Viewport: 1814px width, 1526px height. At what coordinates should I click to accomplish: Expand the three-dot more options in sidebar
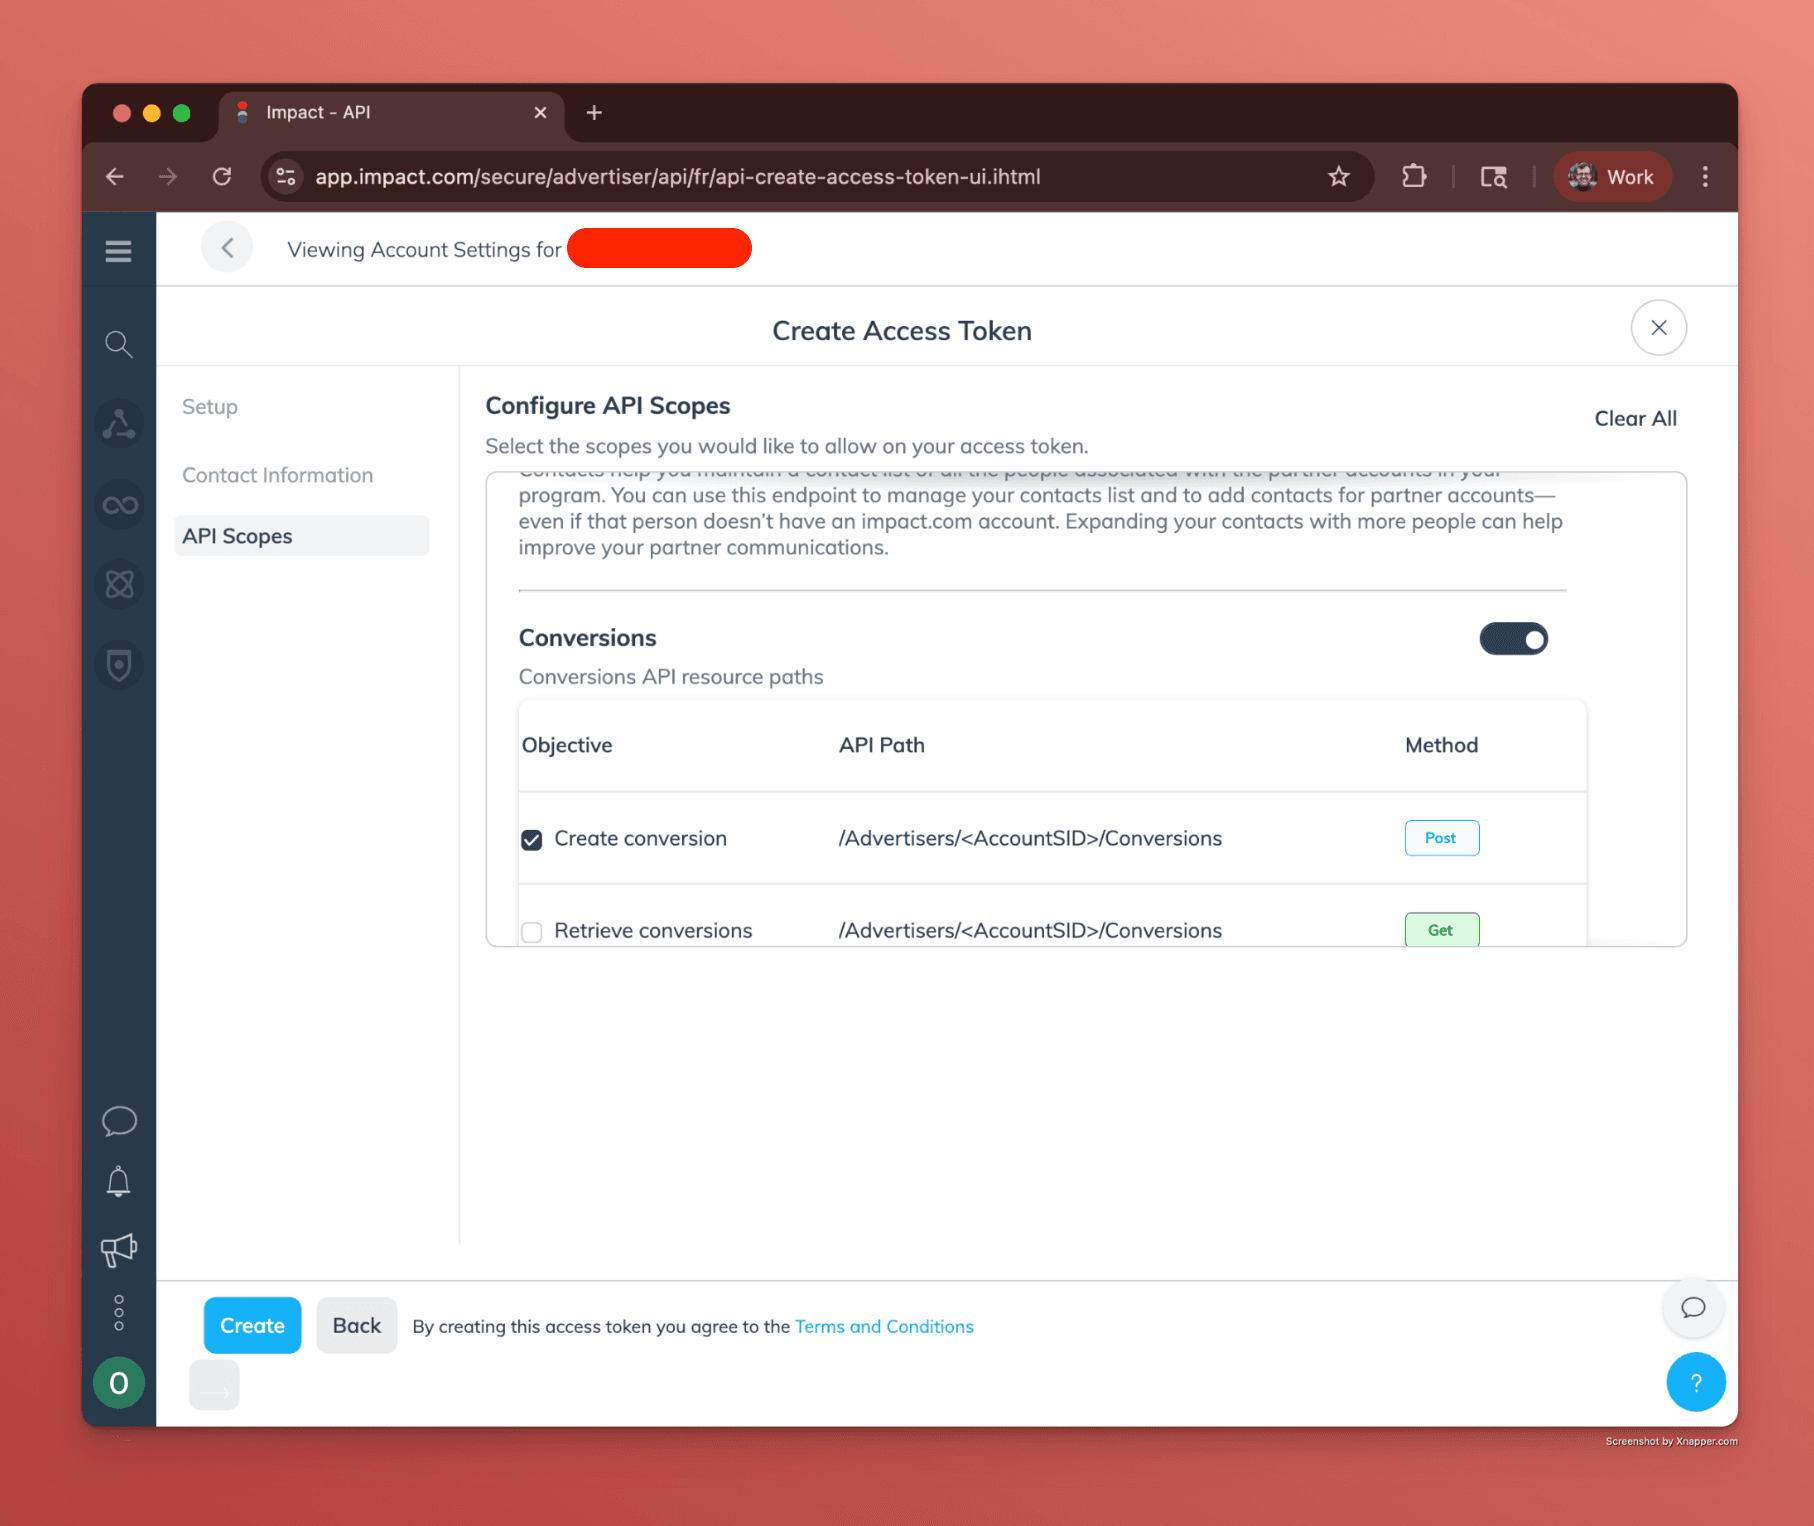click(118, 1313)
